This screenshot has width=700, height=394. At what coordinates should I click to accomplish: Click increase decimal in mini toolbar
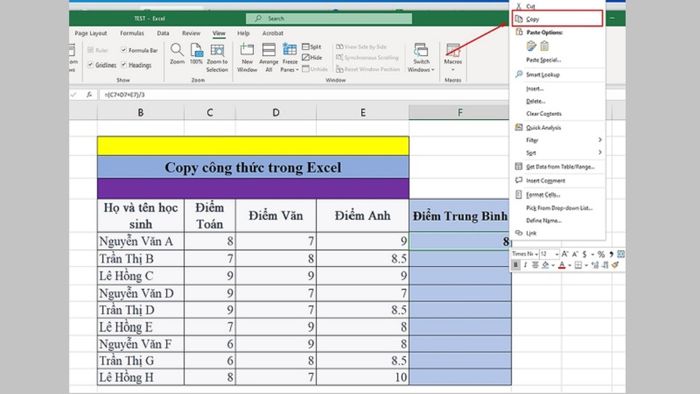tap(595, 265)
